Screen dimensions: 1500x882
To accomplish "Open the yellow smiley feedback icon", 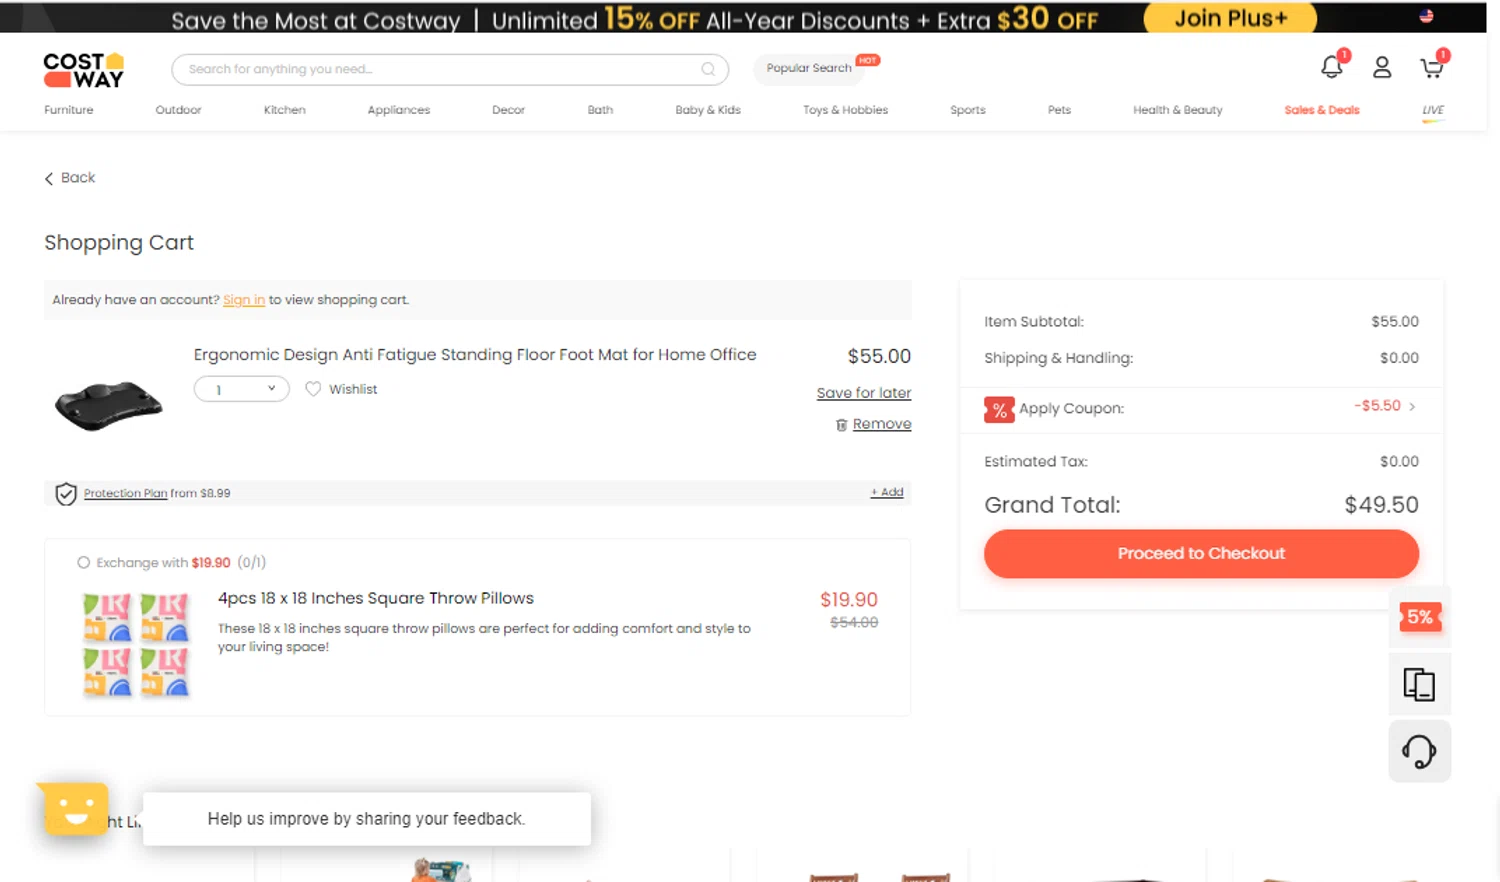I will [x=74, y=808].
